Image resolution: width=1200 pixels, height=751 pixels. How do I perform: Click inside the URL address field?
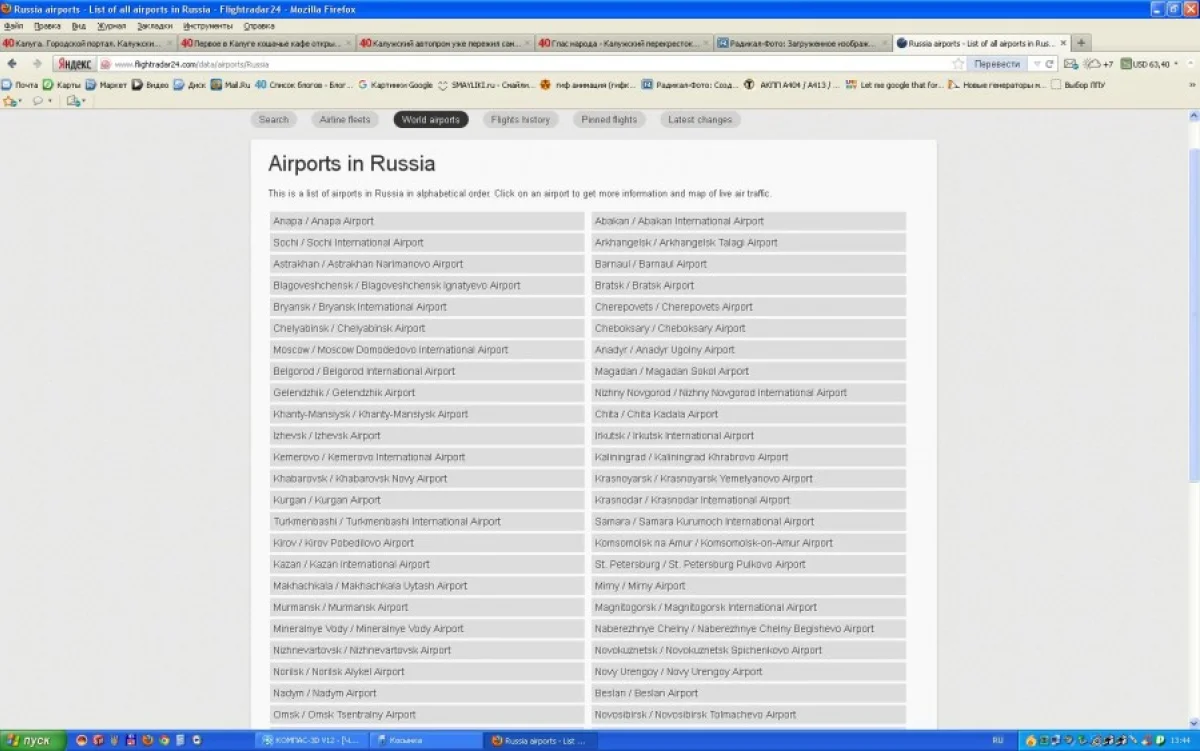pyautogui.click(x=500, y=64)
